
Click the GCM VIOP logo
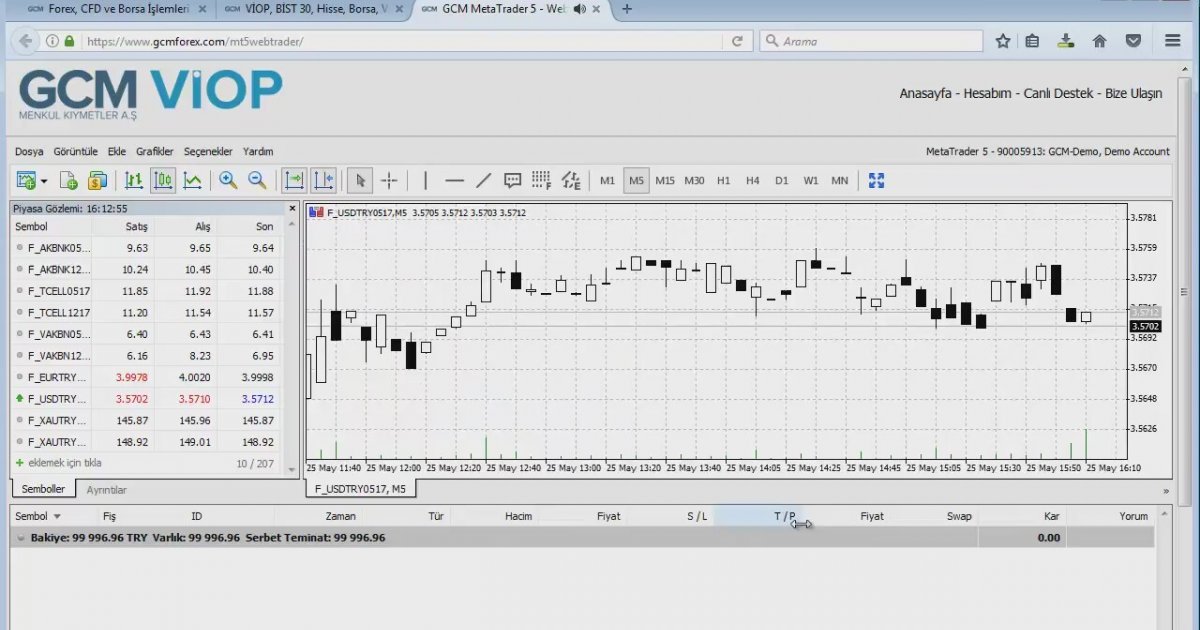pyautogui.click(x=150, y=95)
